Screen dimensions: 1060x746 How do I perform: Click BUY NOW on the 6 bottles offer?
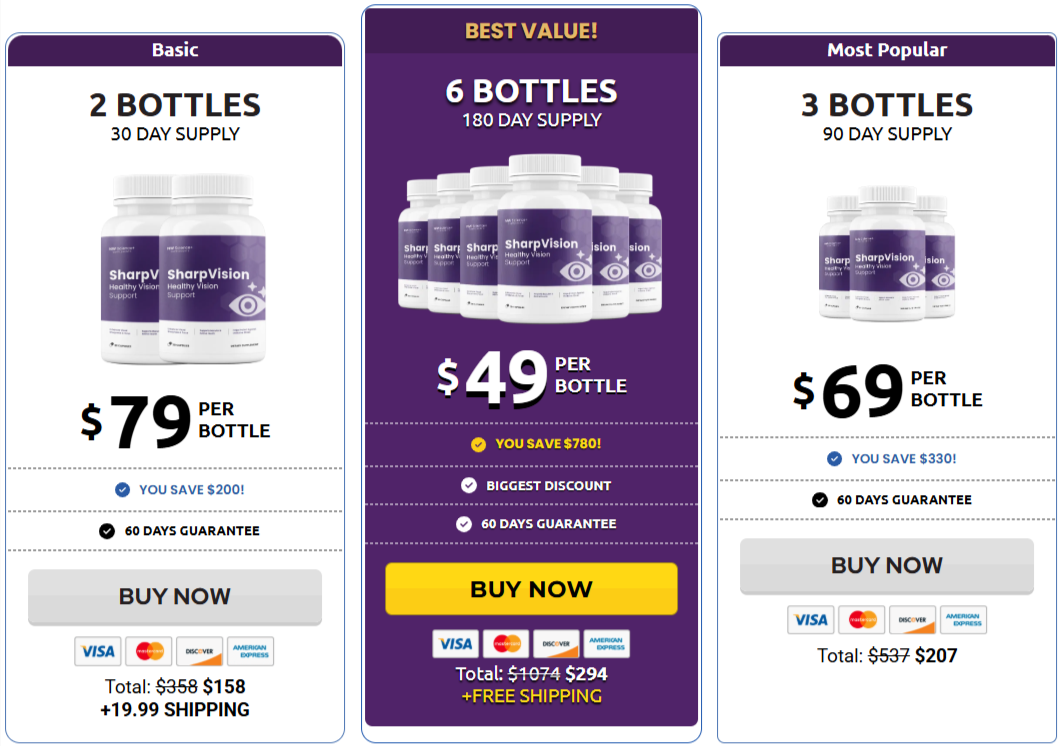pyautogui.click(x=530, y=588)
